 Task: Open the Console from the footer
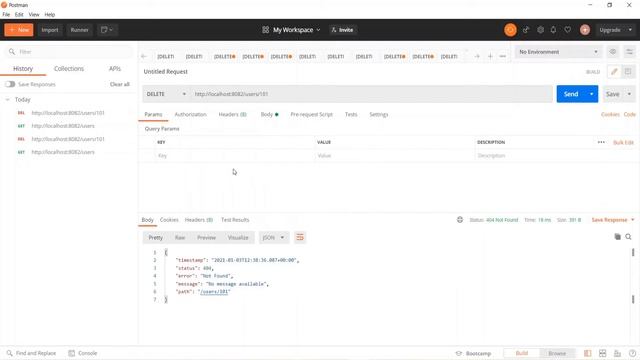coord(83,353)
